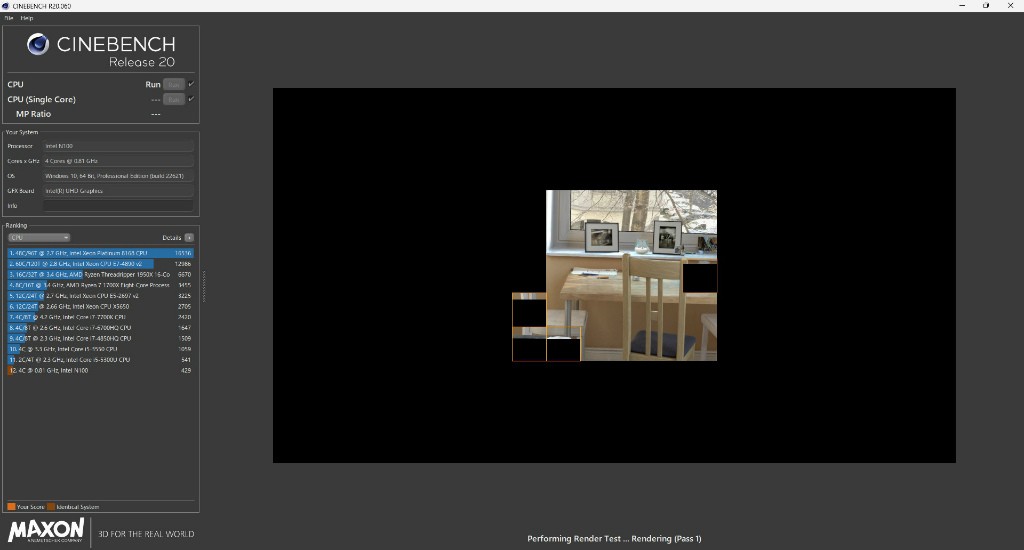
Task: Toggle the CPU (Single Core) checkbox
Action: 191,99
